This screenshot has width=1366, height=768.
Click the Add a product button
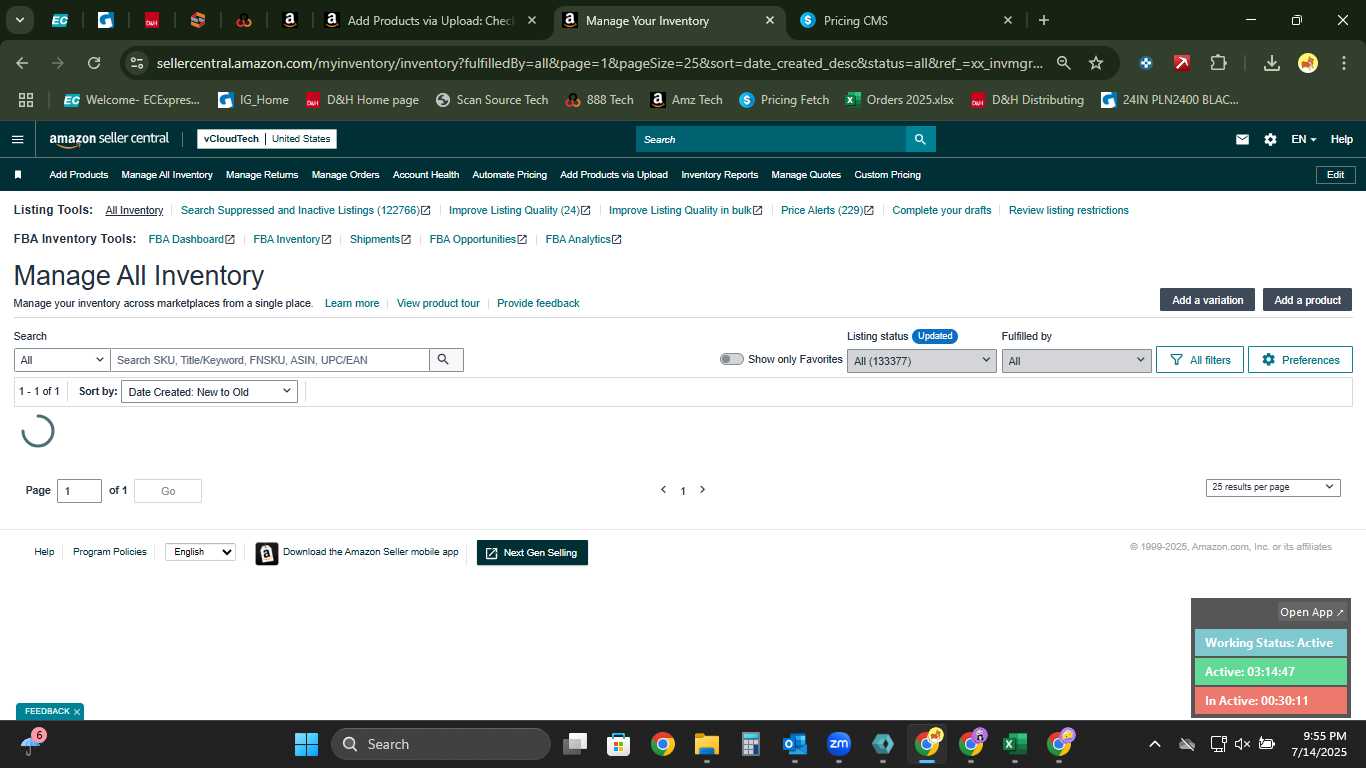point(1307,300)
